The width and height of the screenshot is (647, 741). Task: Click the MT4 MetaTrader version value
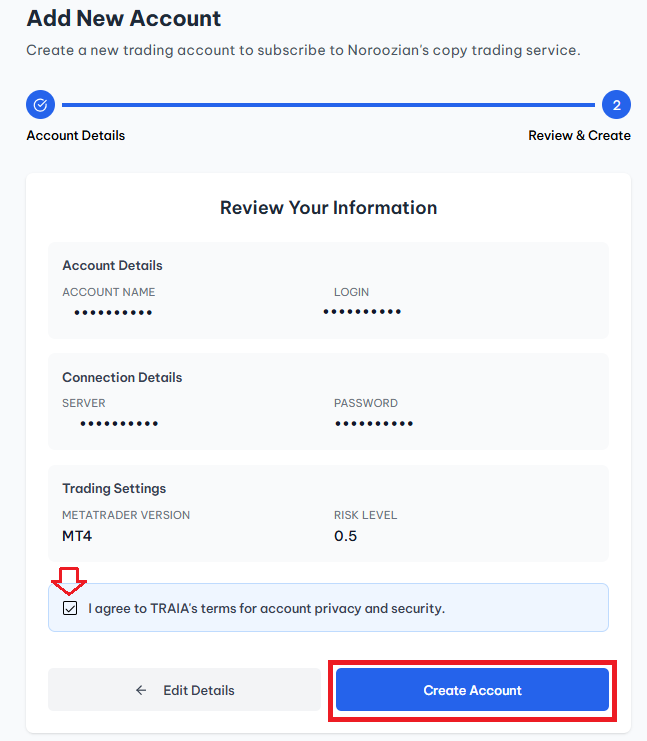pos(80,536)
